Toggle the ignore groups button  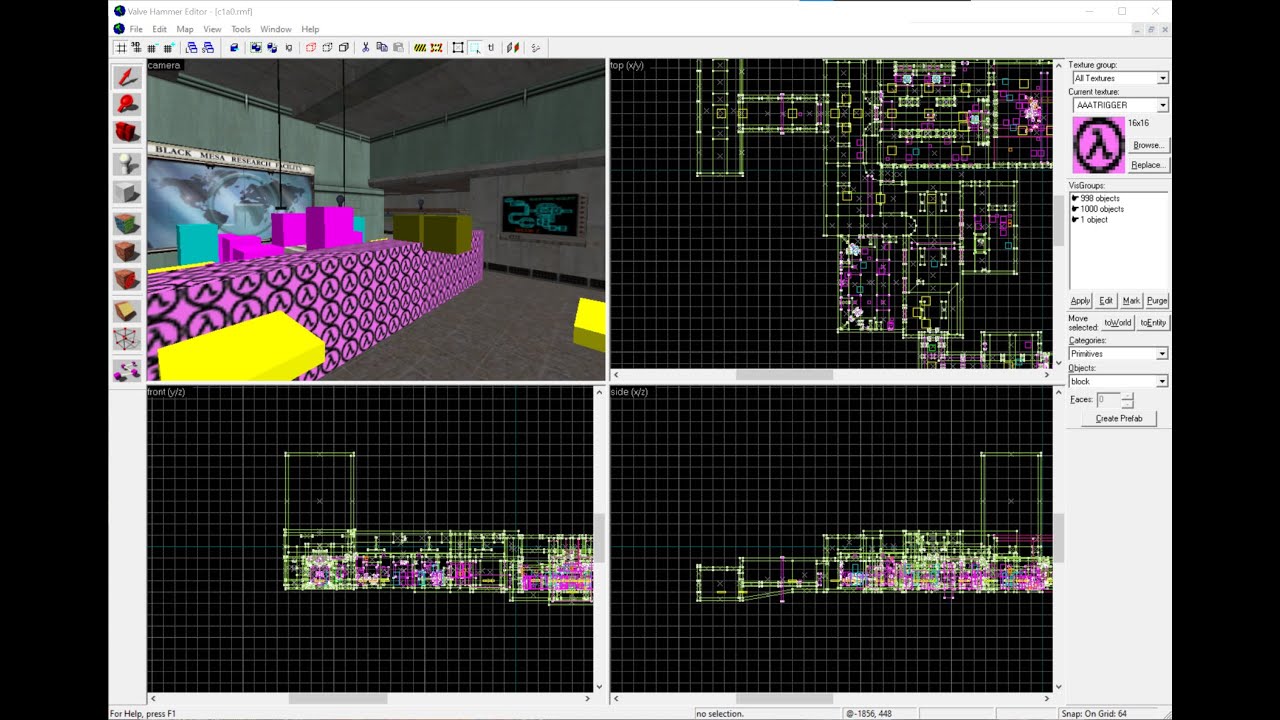[289, 47]
